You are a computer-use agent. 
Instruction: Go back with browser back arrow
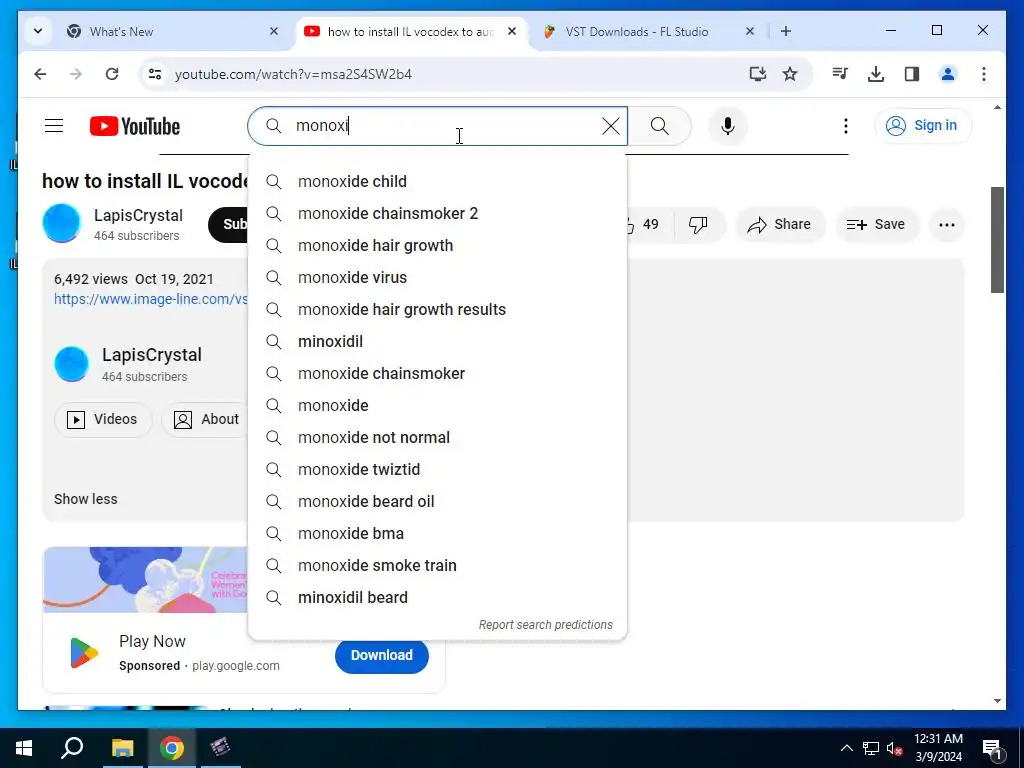pos(40,74)
